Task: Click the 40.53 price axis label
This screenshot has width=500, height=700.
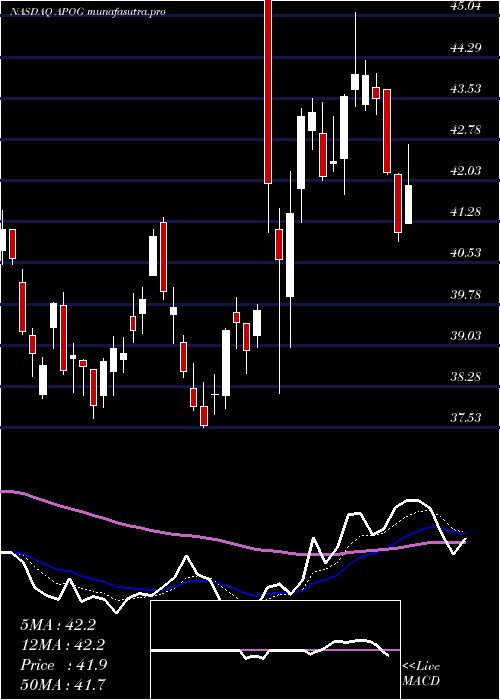Action: pyautogui.click(x=464, y=253)
